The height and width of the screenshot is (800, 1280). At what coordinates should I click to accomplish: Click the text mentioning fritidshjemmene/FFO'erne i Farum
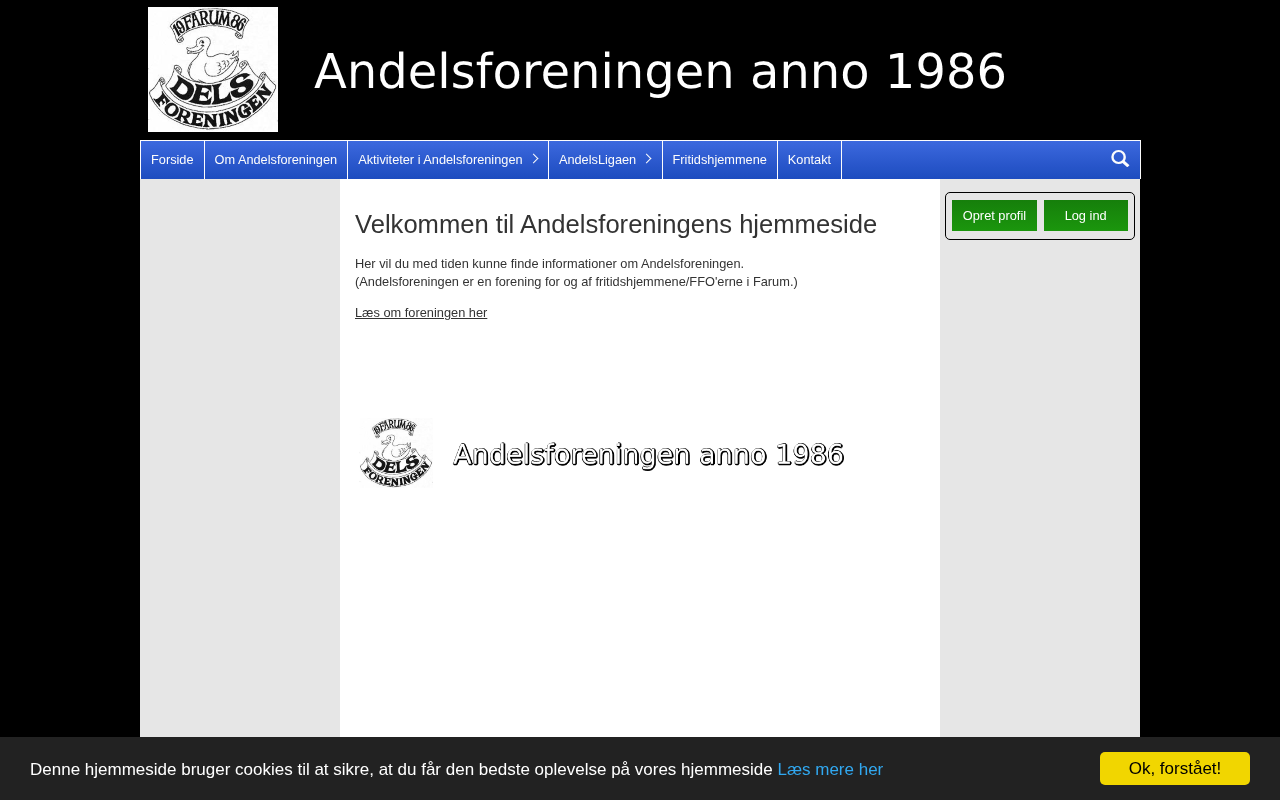click(x=576, y=282)
